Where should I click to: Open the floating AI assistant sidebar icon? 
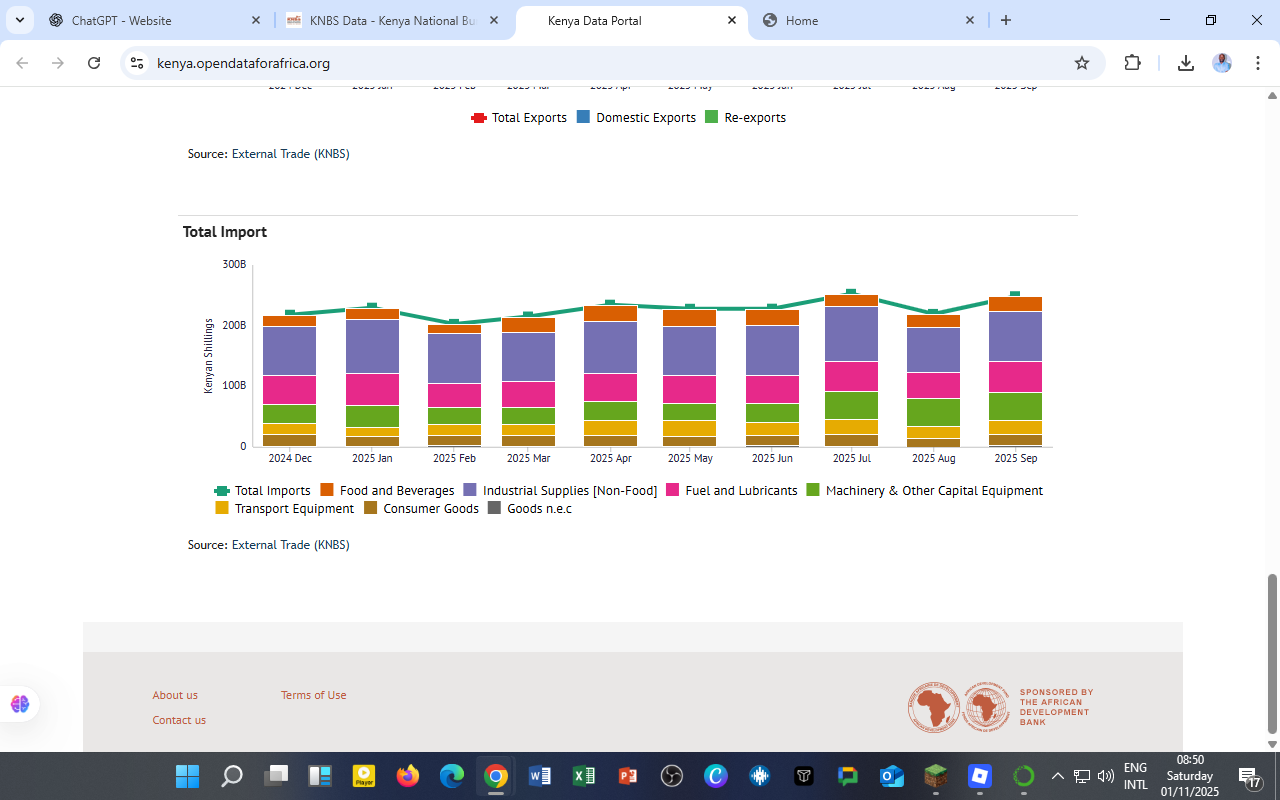coord(19,704)
